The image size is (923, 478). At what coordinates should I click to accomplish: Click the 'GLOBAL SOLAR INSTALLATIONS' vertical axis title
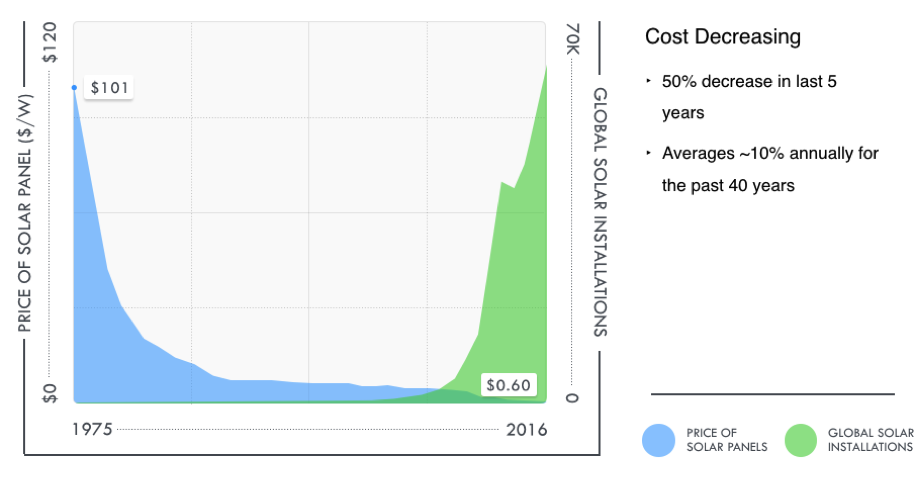tap(600, 212)
